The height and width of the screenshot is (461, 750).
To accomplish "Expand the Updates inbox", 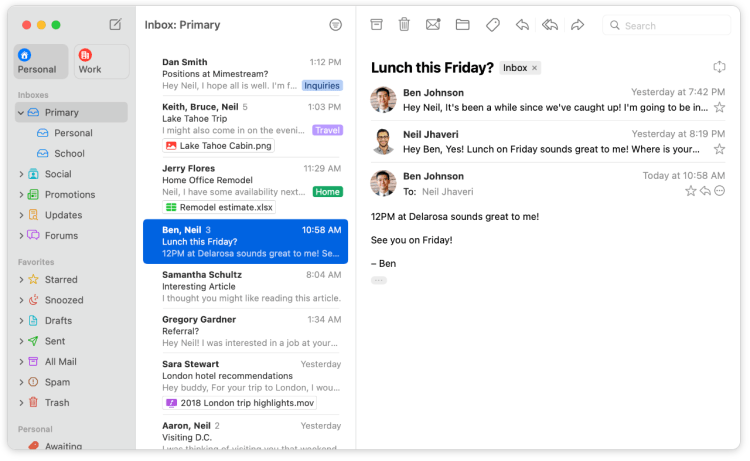I will click(21, 216).
